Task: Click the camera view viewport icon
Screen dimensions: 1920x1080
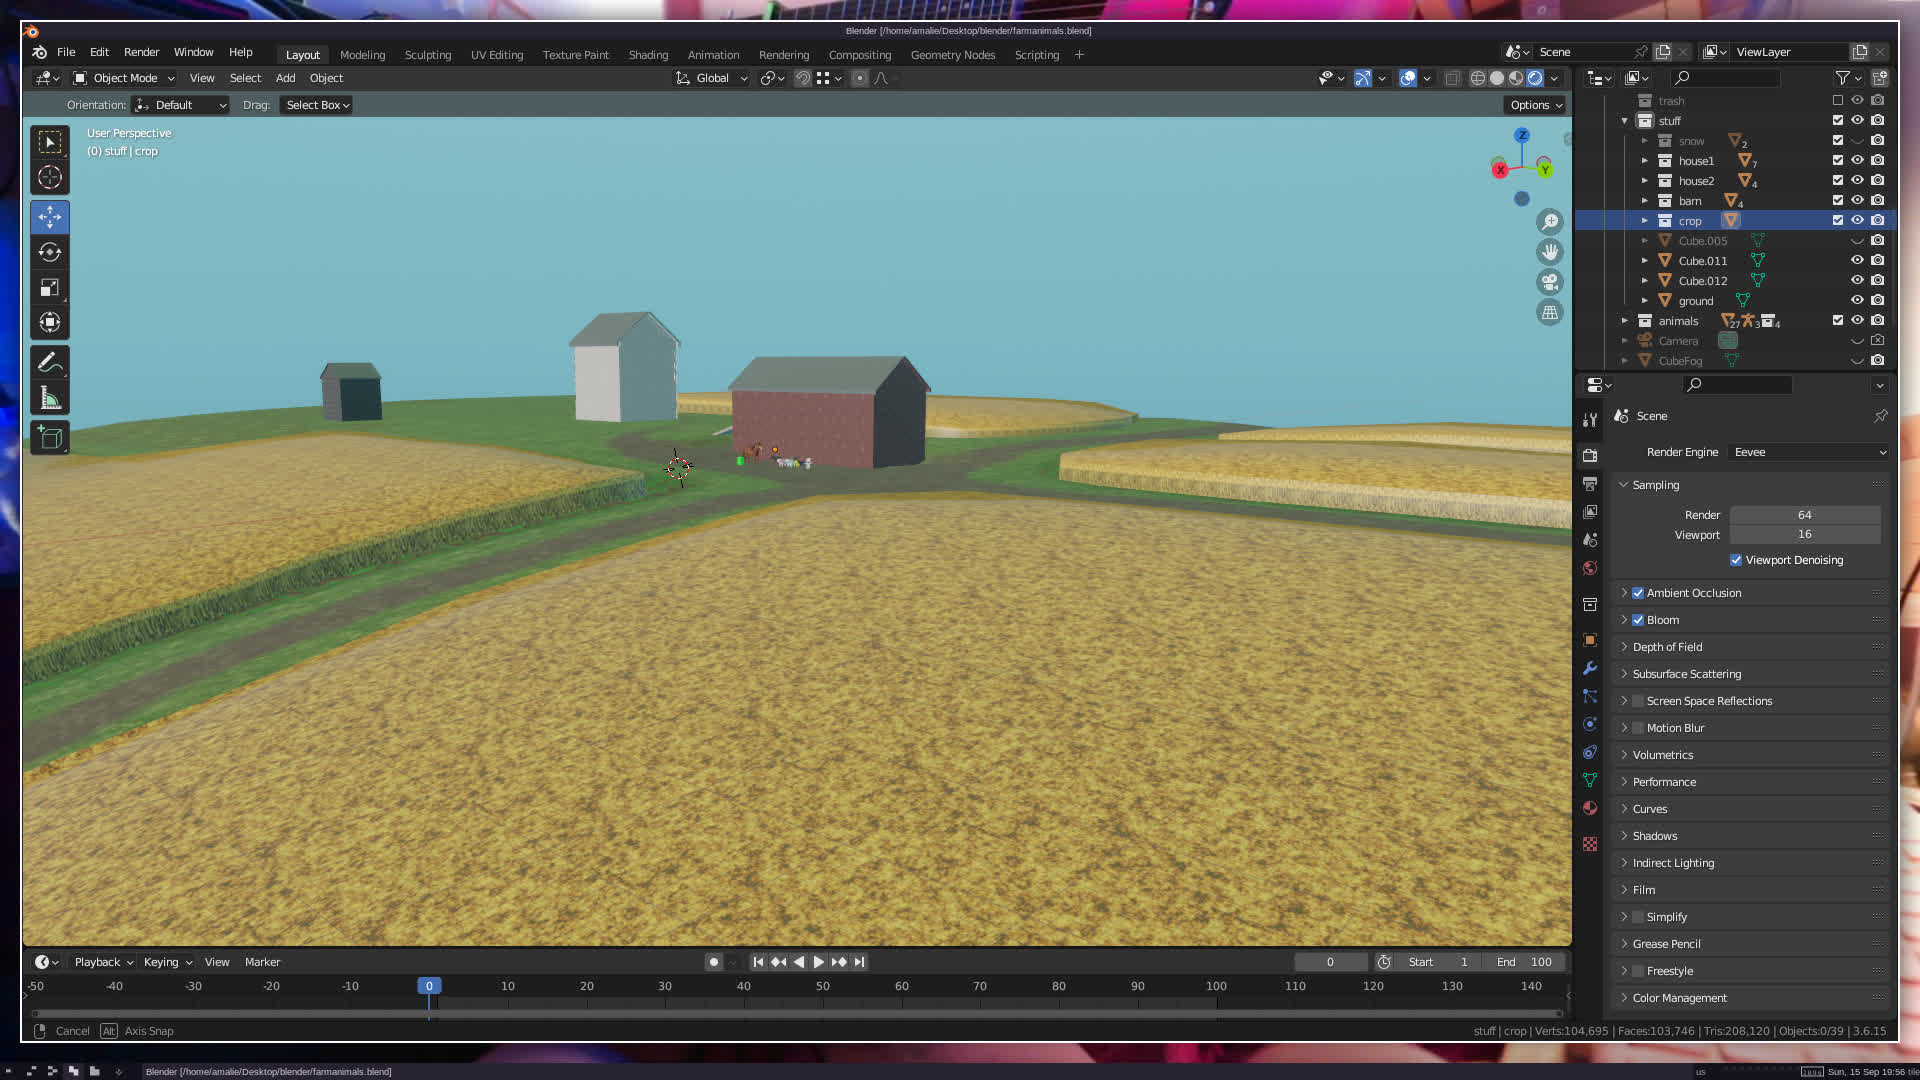Action: [x=1550, y=282]
